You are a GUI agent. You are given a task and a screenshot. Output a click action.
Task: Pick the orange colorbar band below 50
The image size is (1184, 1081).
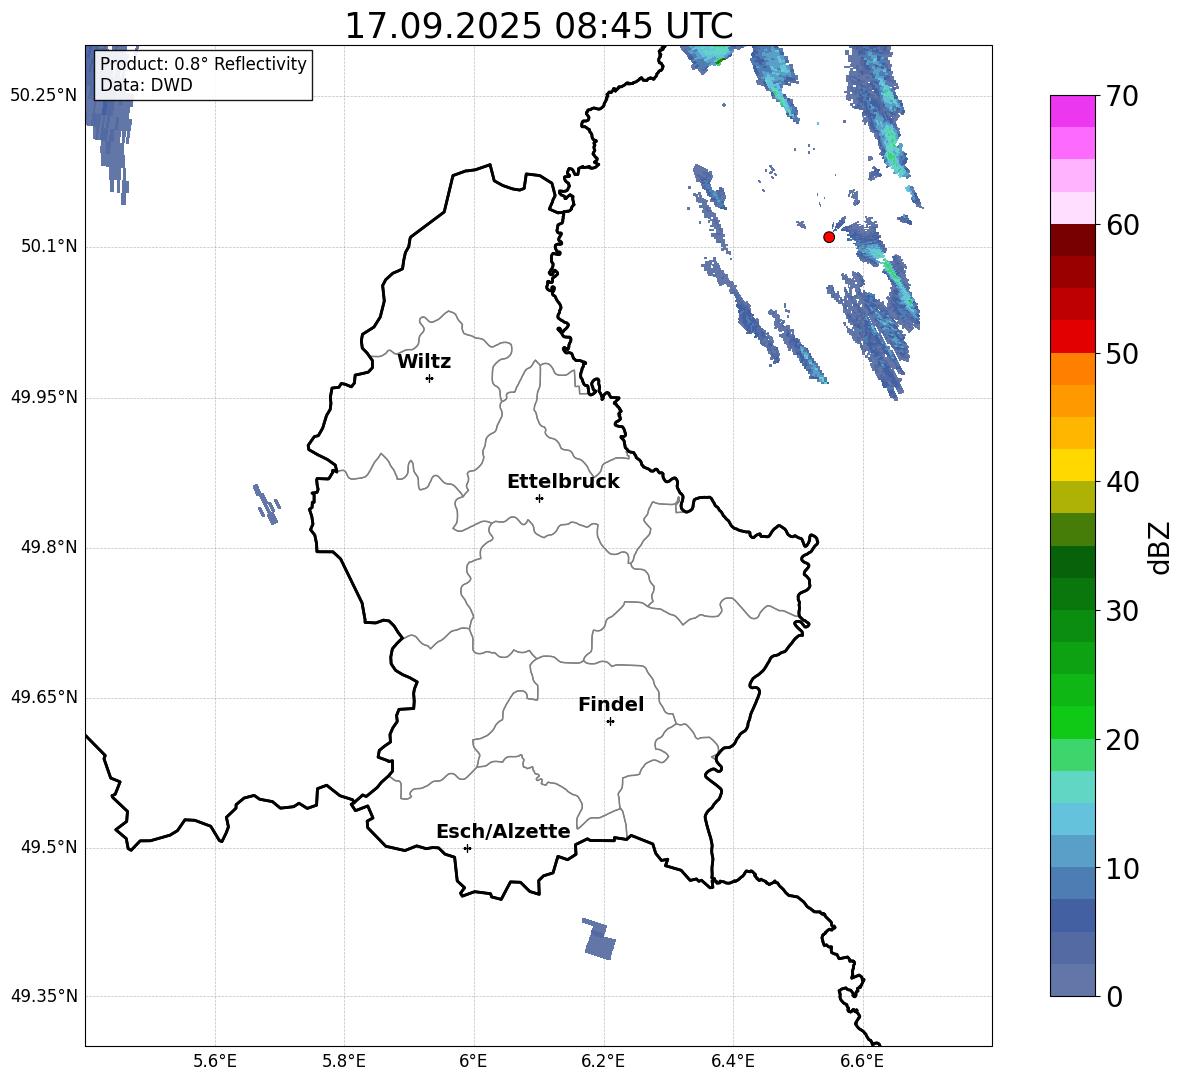coord(1072,369)
